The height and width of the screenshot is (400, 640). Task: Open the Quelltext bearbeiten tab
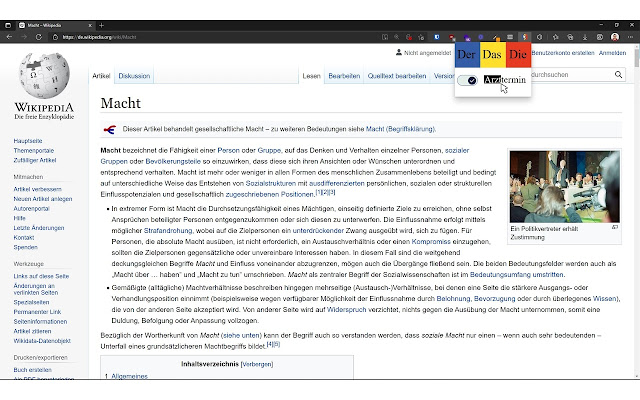click(397, 76)
